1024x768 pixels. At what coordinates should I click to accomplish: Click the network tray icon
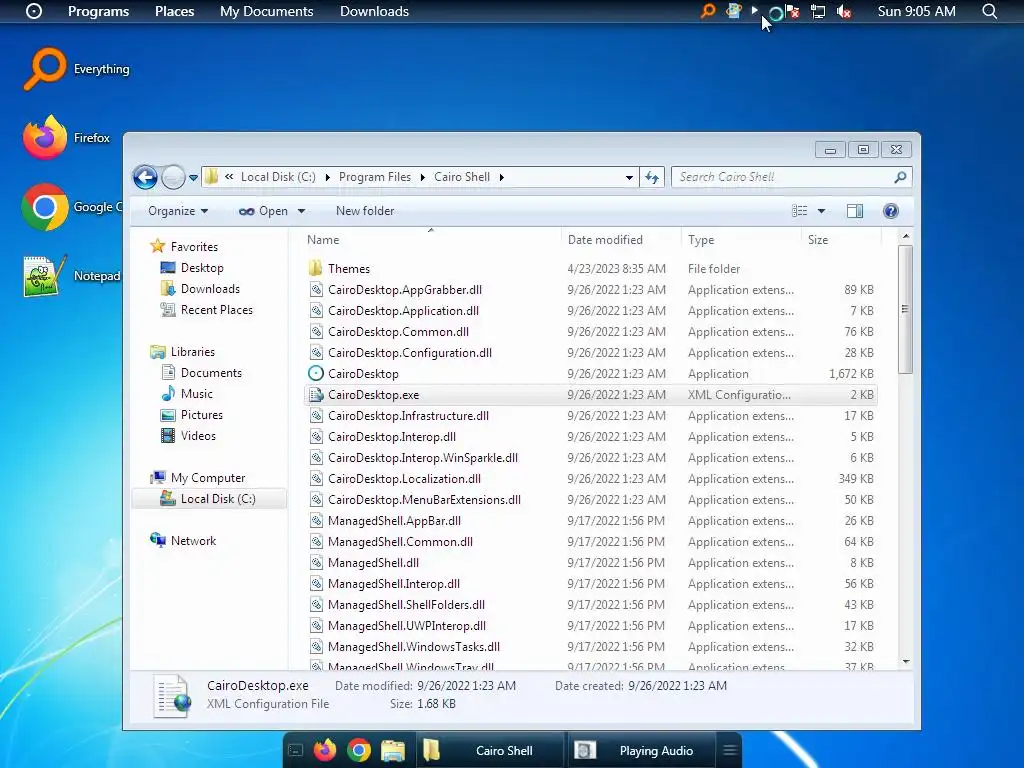[818, 11]
